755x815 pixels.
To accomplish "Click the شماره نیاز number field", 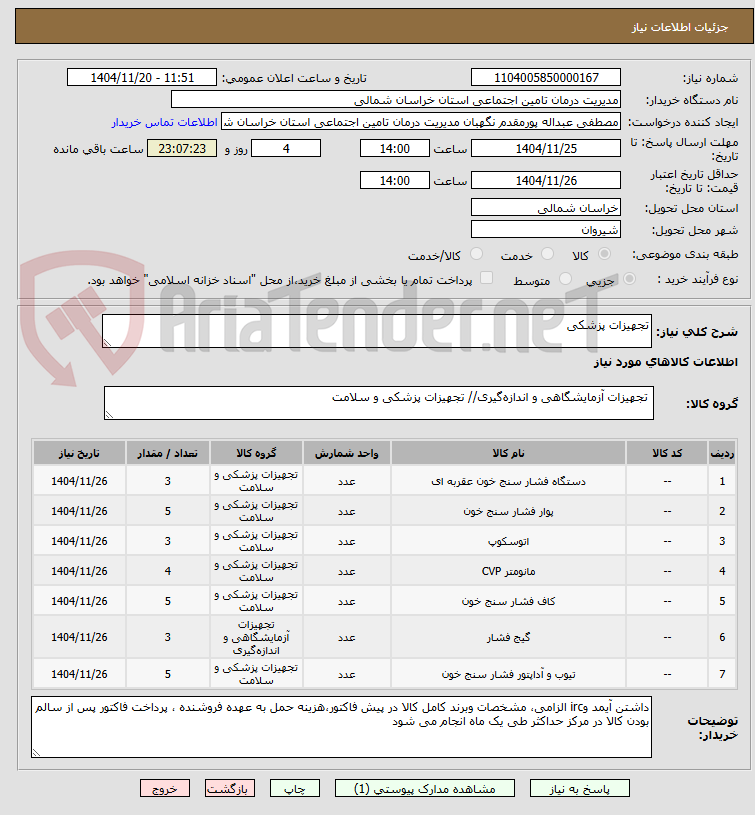I will tap(546, 77).
